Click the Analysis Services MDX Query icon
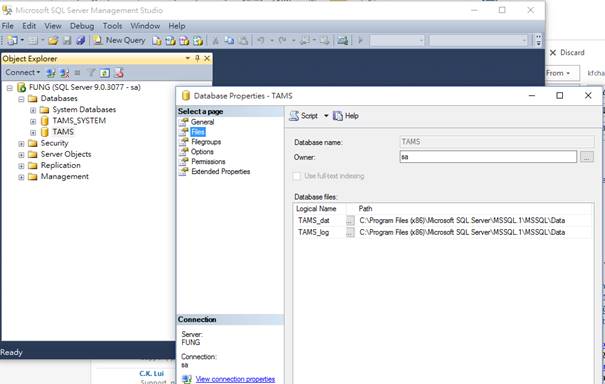Viewport: 605px width, 384px height. (x=170, y=41)
